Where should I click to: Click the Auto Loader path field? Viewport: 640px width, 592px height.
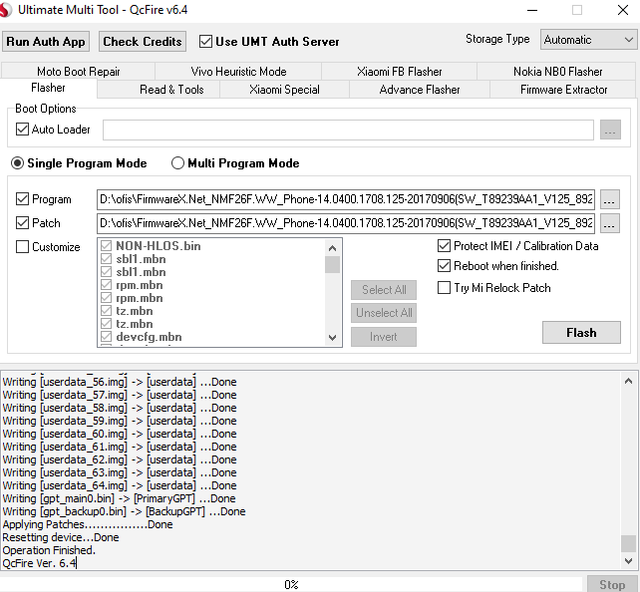point(348,130)
